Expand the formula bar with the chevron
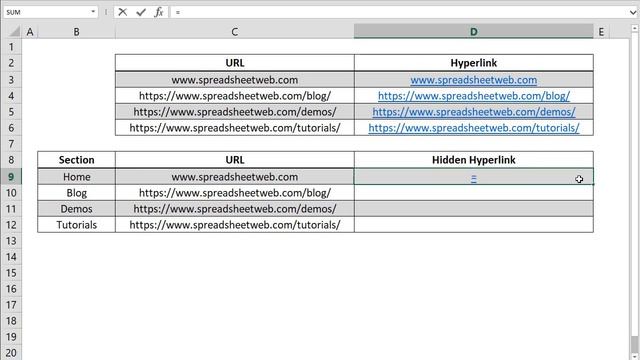 [x=633, y=12]
